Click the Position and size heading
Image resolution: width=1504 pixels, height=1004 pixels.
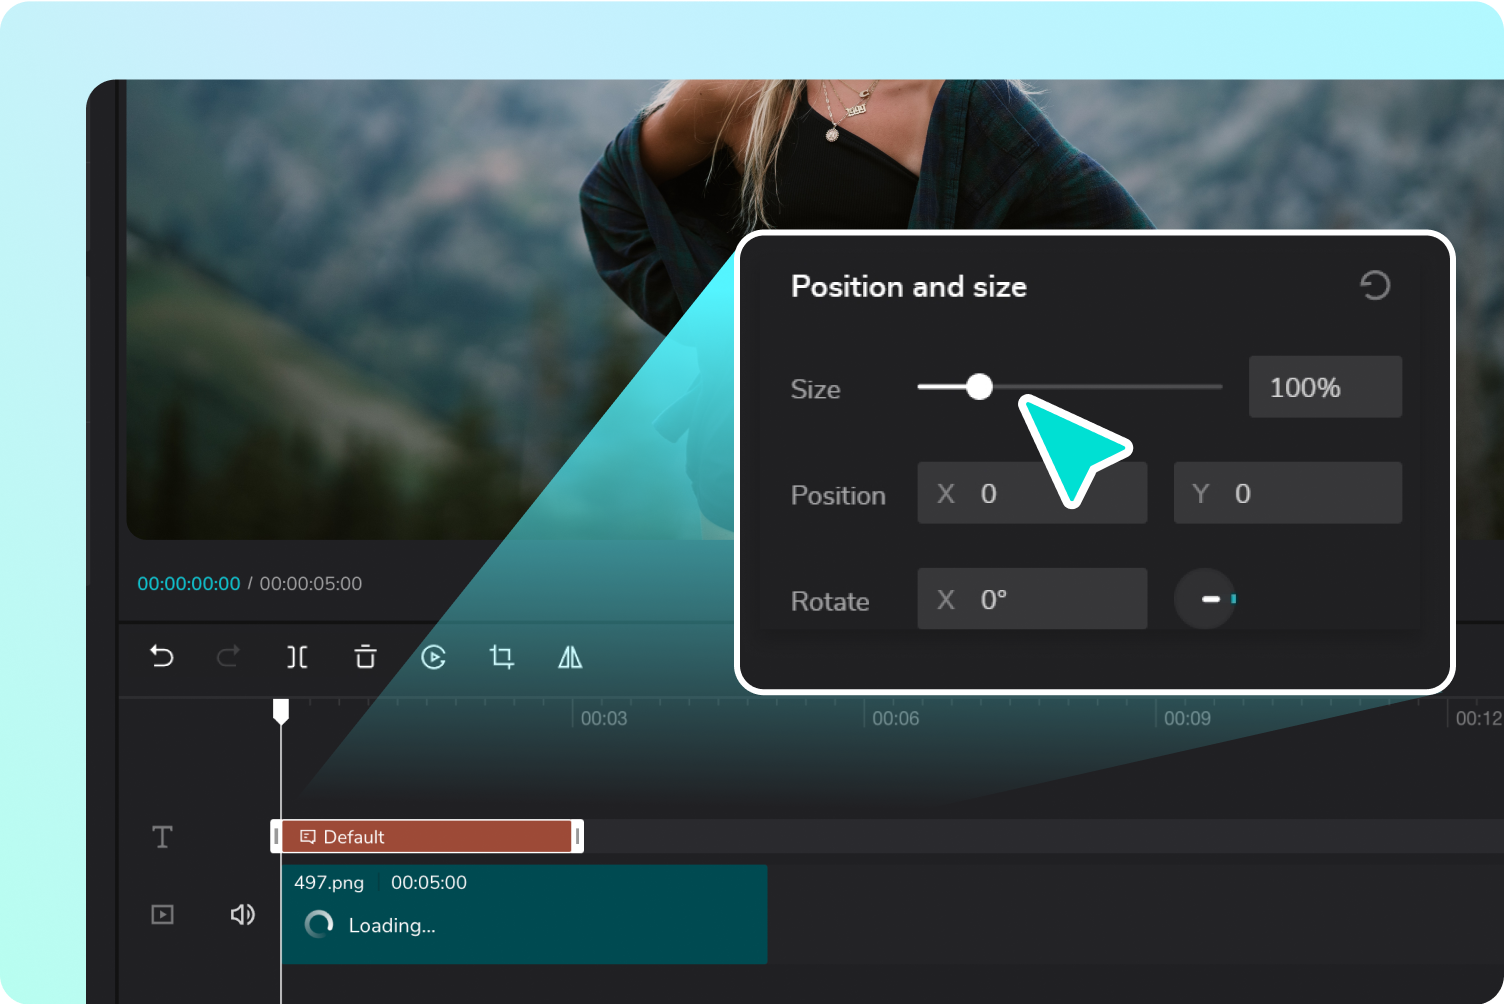pos(909,287)
